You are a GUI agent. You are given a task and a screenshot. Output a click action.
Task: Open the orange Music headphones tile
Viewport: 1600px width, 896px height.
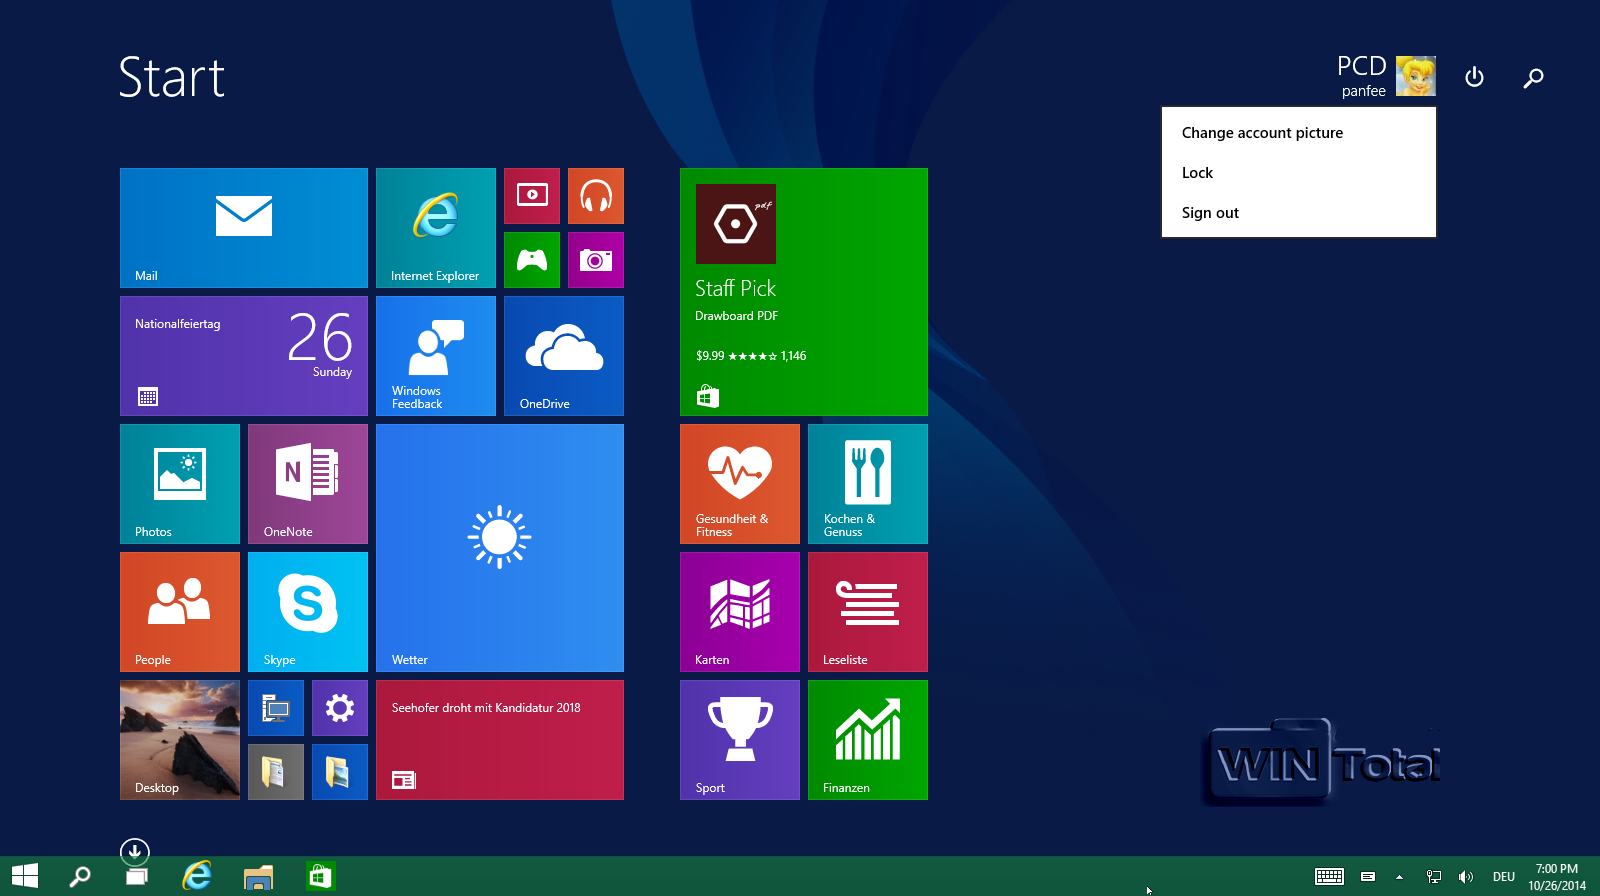(x=596, y=196)
